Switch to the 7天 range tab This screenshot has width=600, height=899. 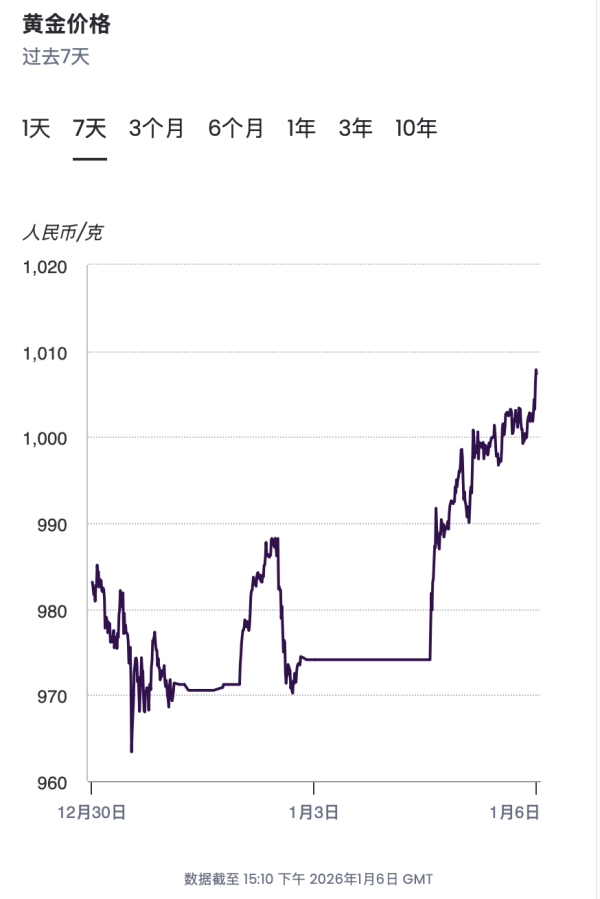pyautogui.click(x=90, y=128)
